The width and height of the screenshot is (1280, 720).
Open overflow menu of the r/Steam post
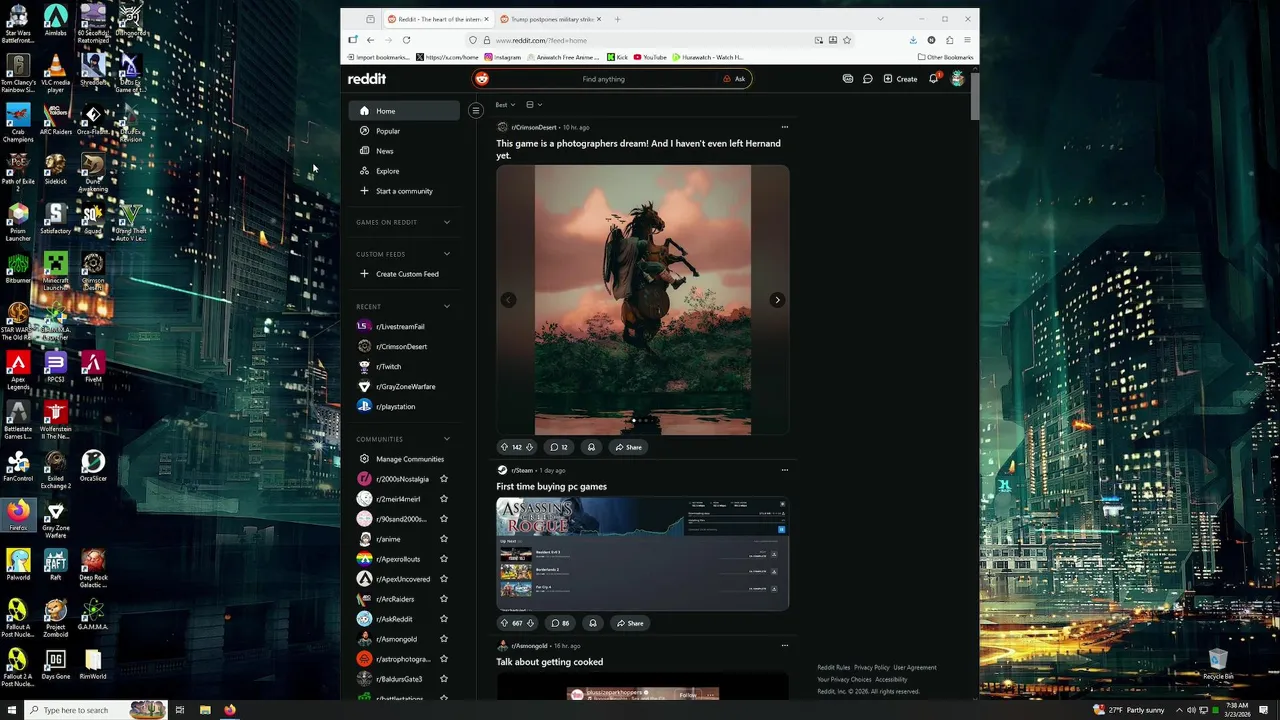[x=784, y=470]
